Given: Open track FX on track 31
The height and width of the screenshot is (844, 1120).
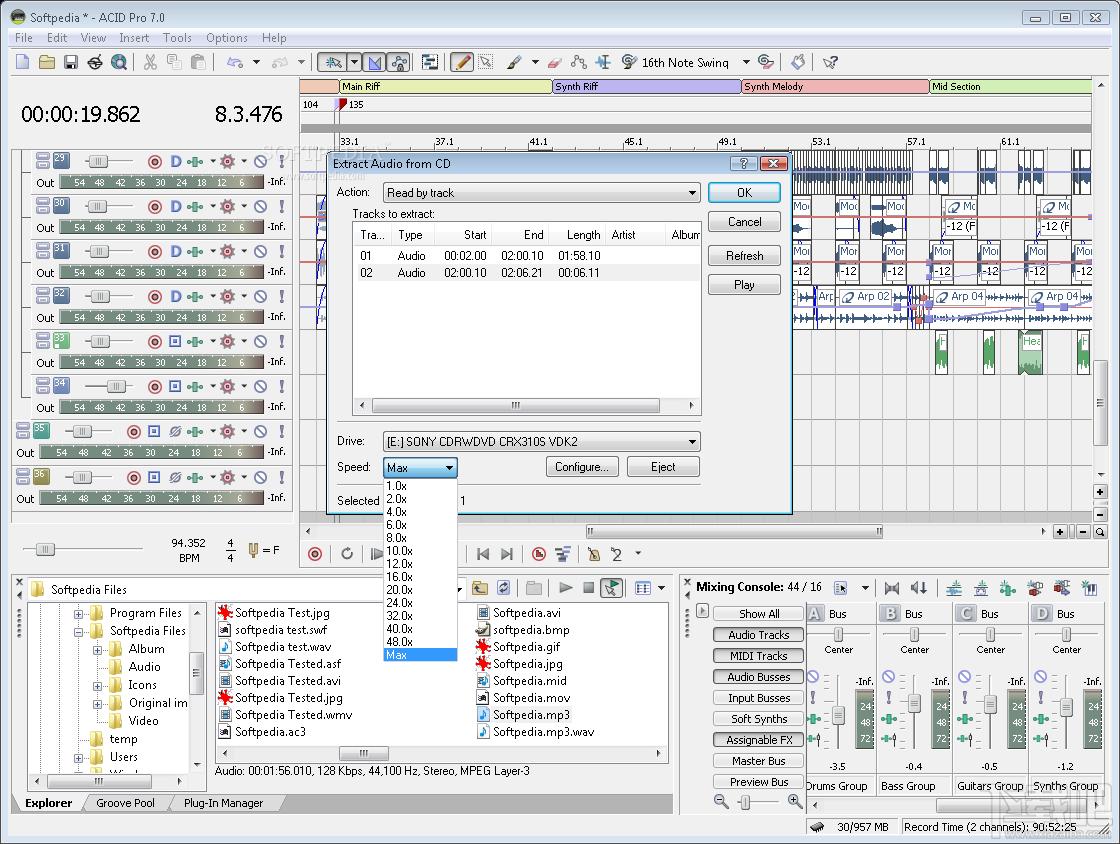Looking at the screenshot, I should pyautogui.click(x=227, y=251).
